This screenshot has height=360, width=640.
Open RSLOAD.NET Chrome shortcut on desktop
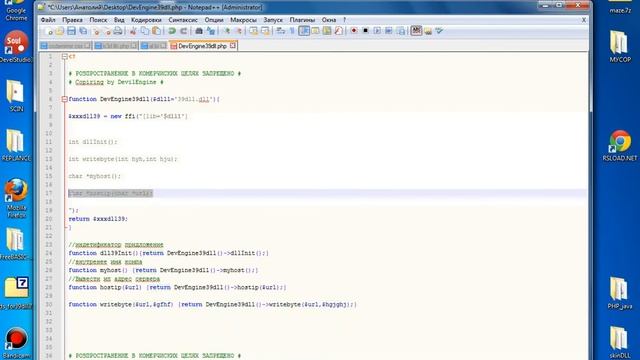pyautogui.click(x=620, y=146)
